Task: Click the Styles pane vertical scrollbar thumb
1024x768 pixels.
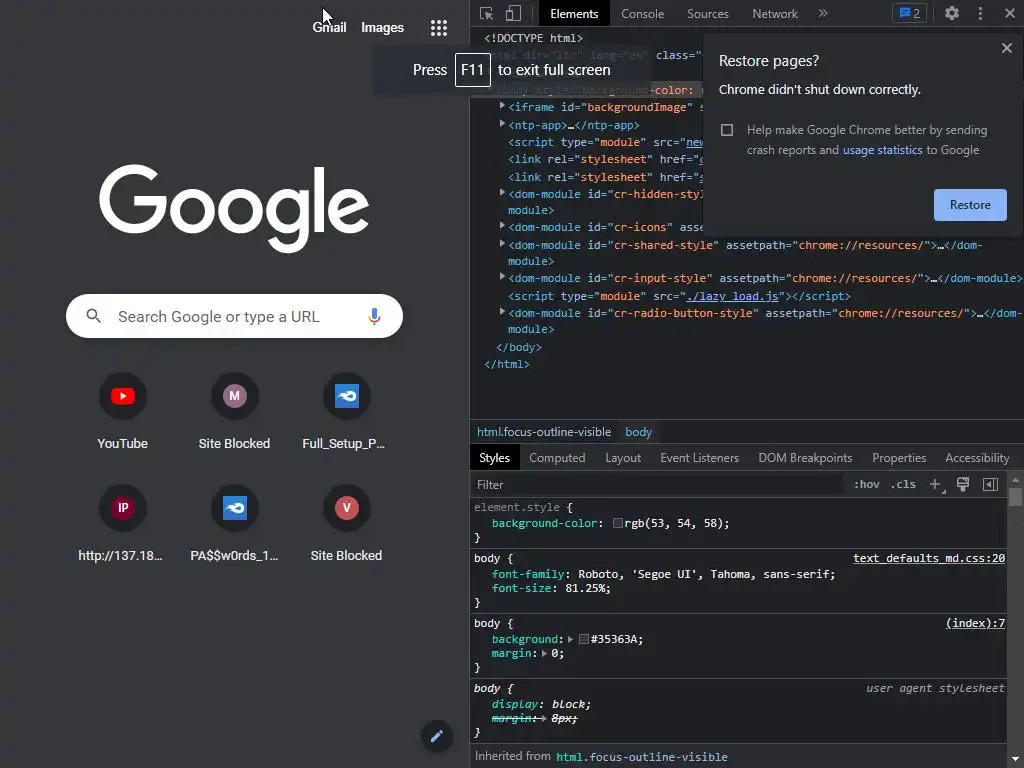Action: point(1015,497)
